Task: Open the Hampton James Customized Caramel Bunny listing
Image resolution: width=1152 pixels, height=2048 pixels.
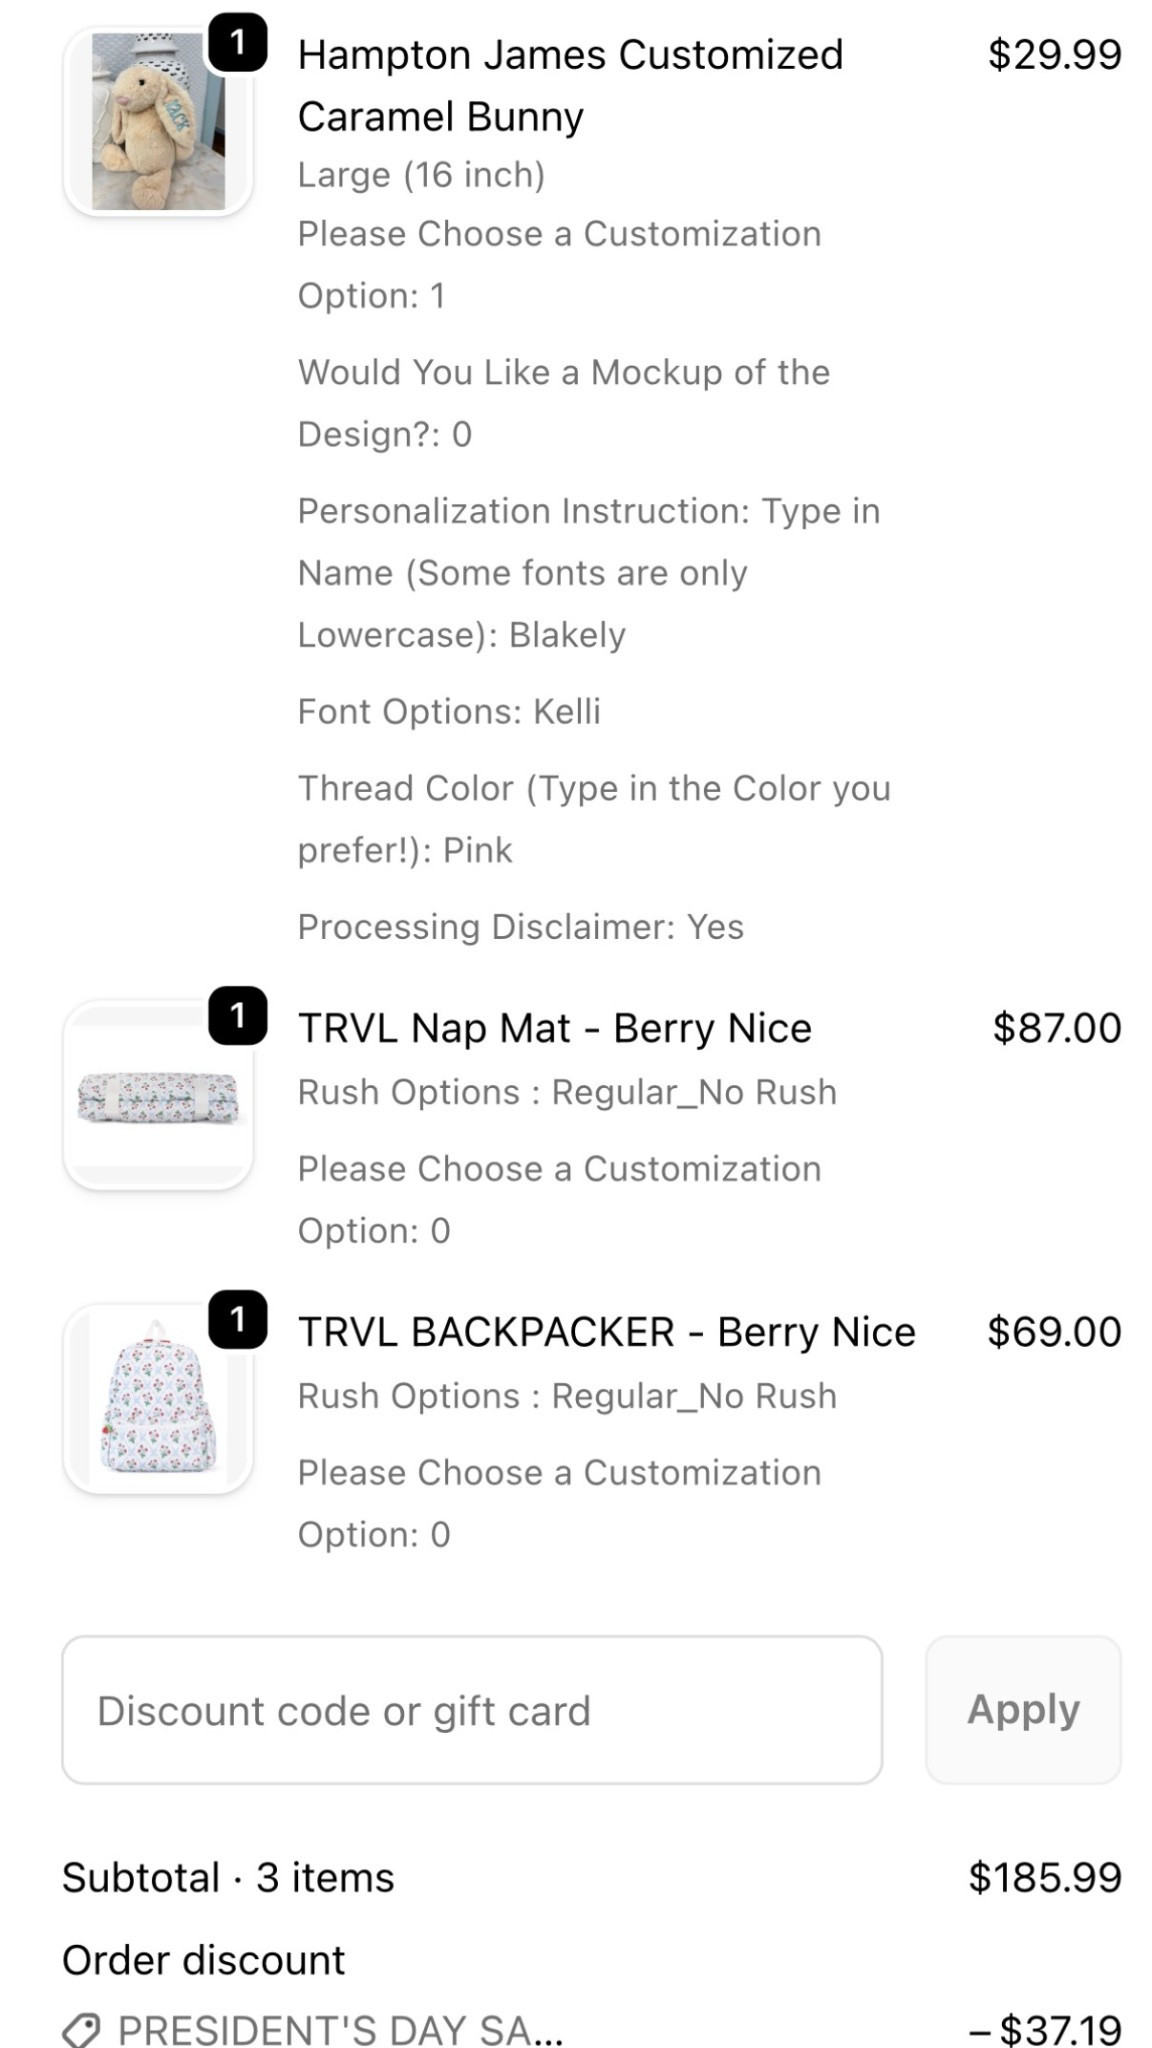Action: 570,85
